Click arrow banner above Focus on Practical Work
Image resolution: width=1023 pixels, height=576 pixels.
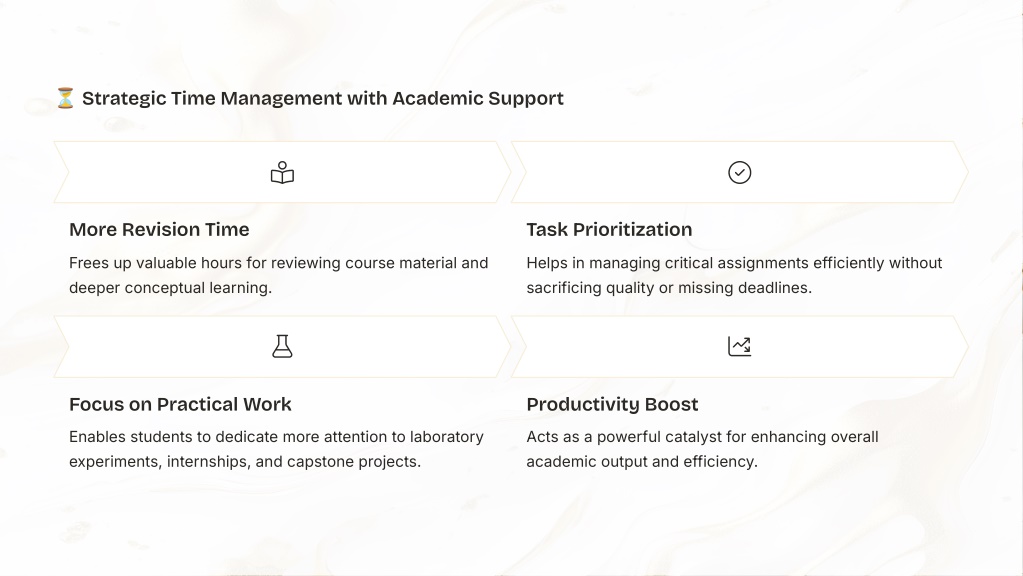point(282,346)
